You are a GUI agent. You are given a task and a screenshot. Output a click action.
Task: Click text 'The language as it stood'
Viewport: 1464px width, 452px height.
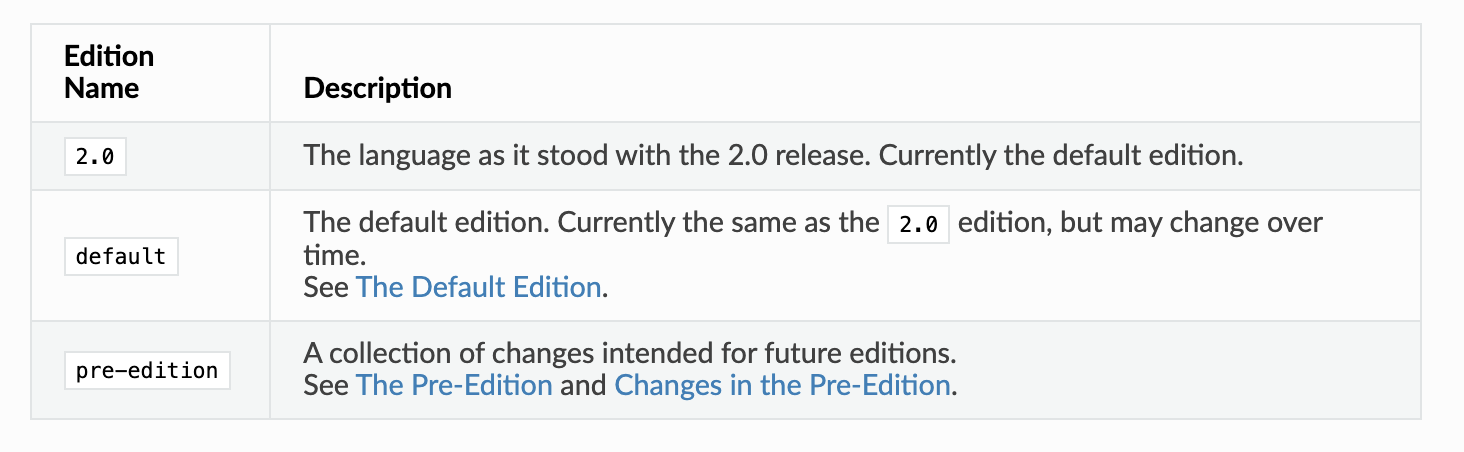(x=443, y=157)
